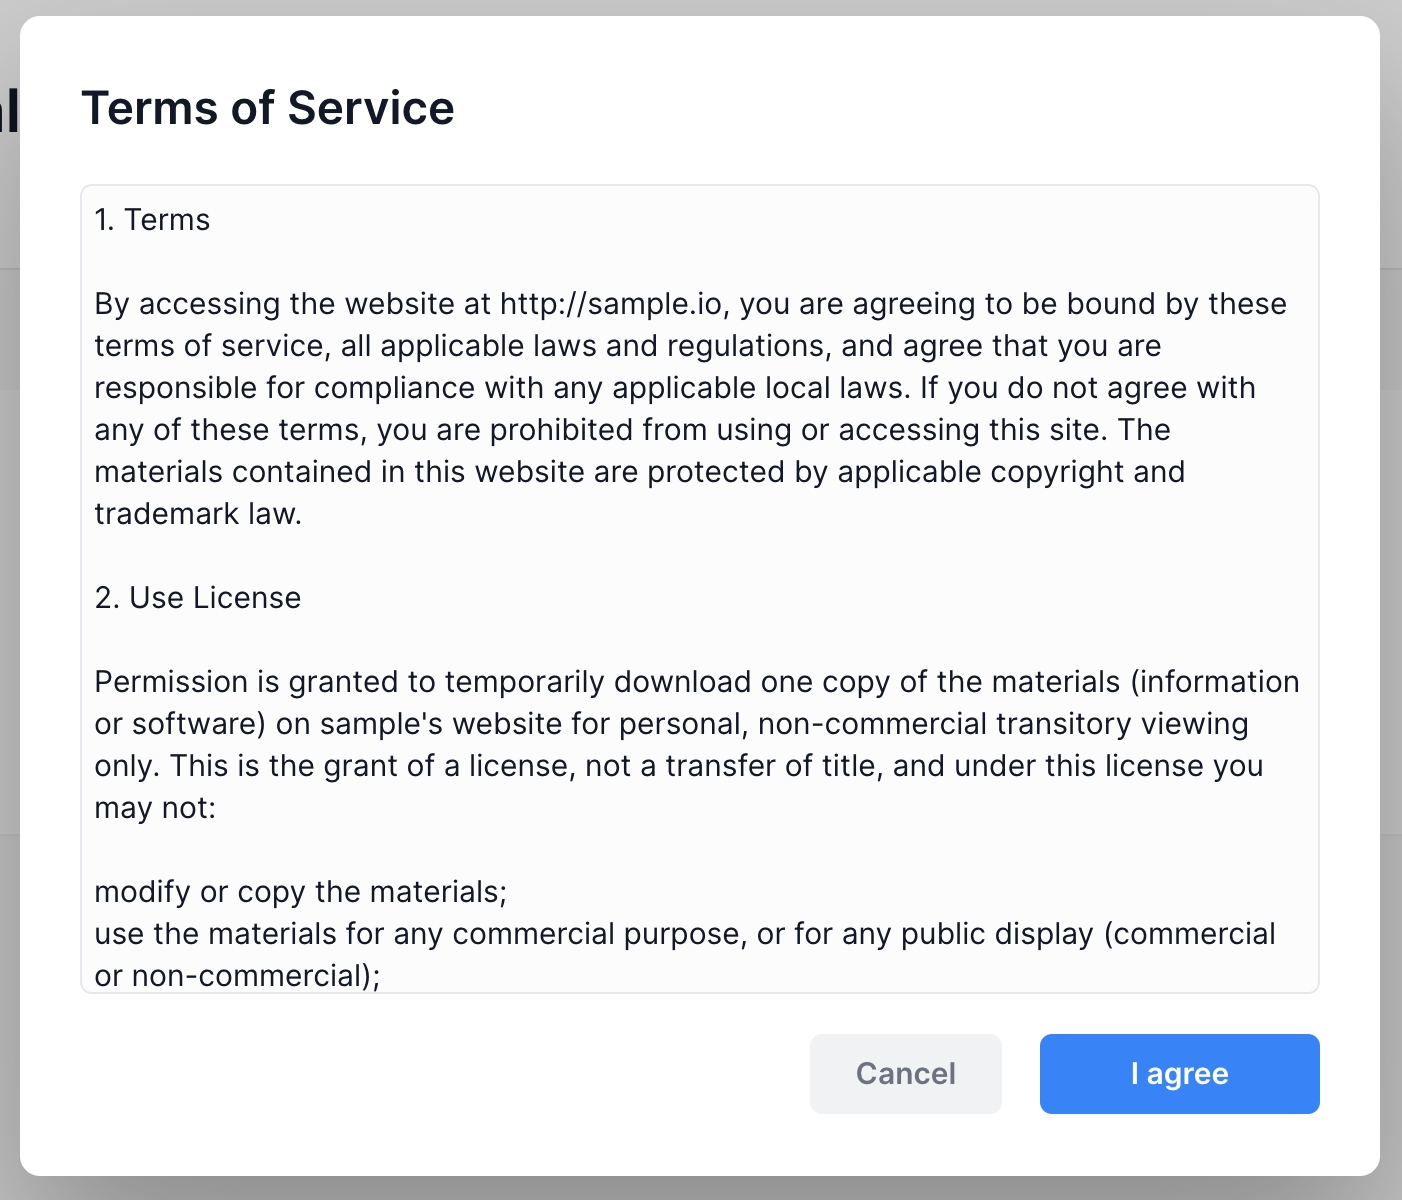Click the "modify or copy the materials;" line
This screenshot has height=1200, width=1402.
coord(301,892)
